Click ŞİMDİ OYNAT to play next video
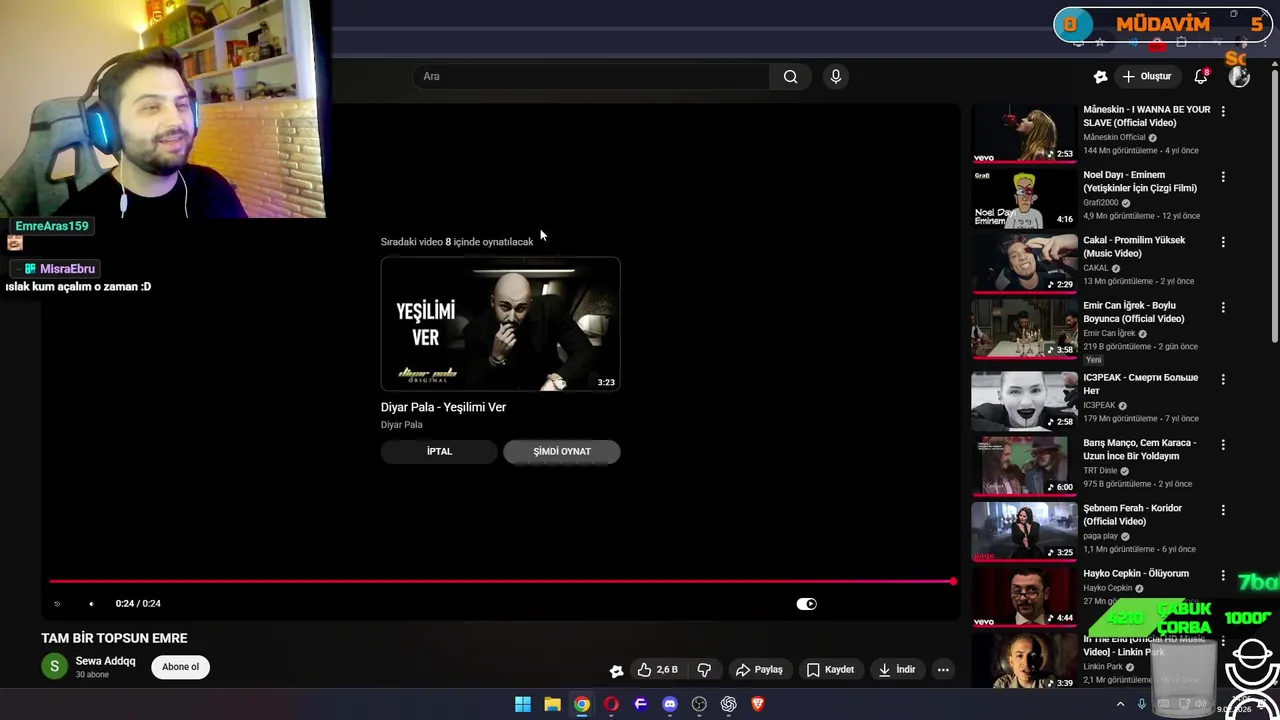 click(x=562, y=452)
